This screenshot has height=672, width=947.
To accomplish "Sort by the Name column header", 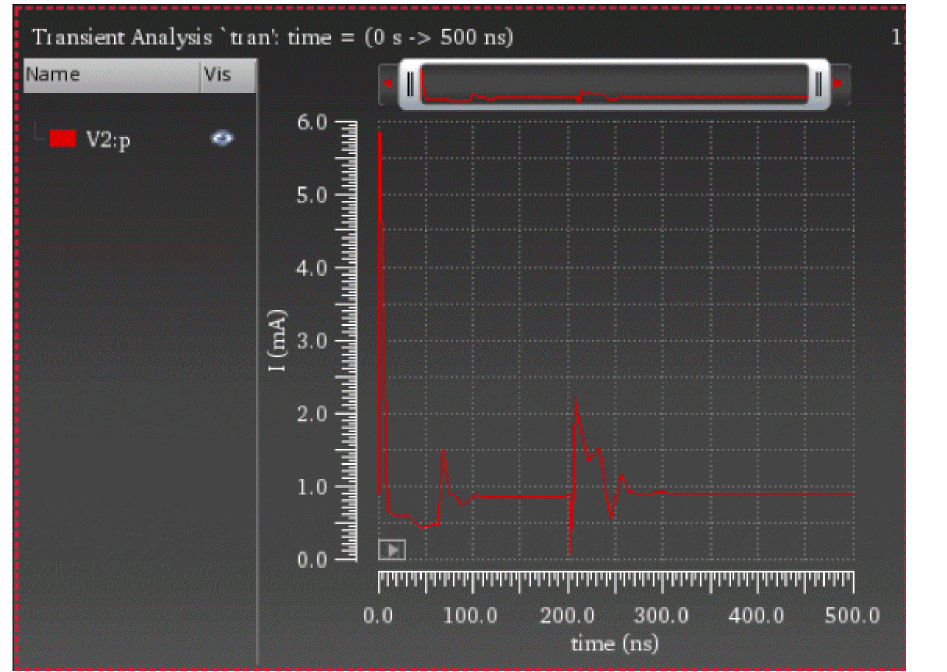I will pos(112,75).
